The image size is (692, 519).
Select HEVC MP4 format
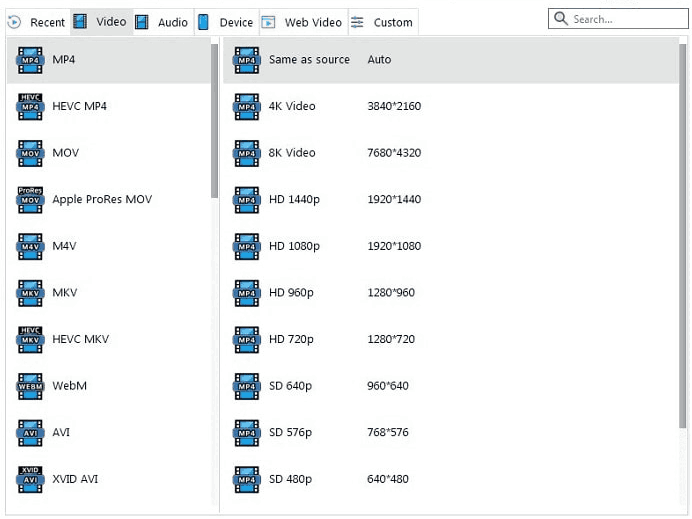79,106
